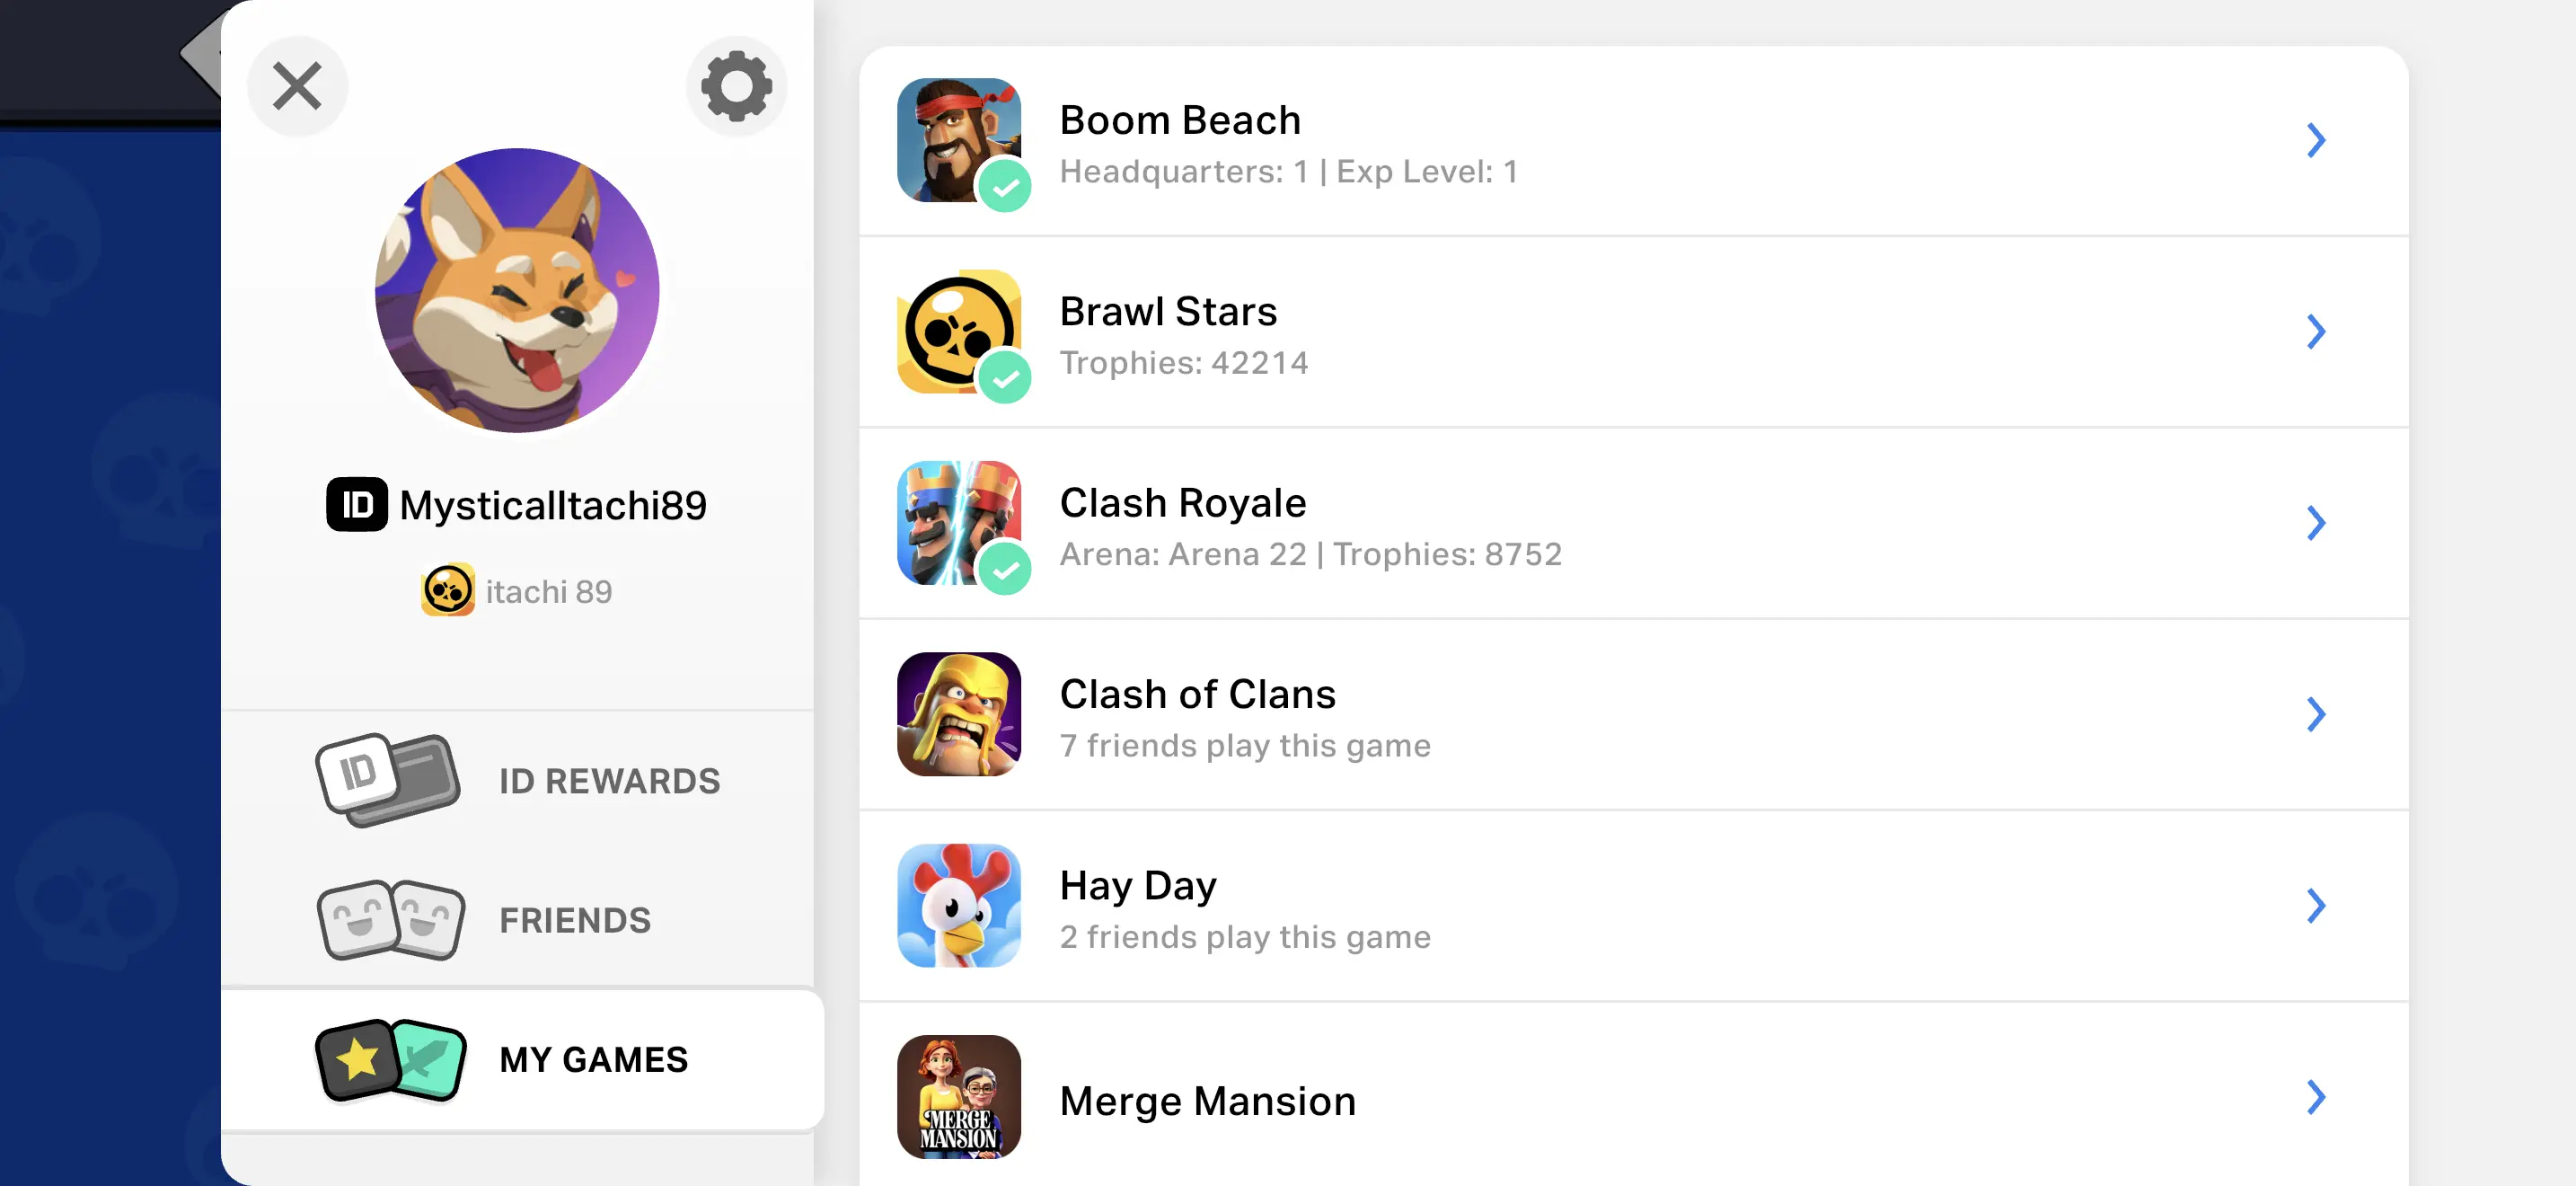The width and height of the screenshot is (2576, 1186).
Task: Click the black ID badge beside username
Action: (356, 505)
